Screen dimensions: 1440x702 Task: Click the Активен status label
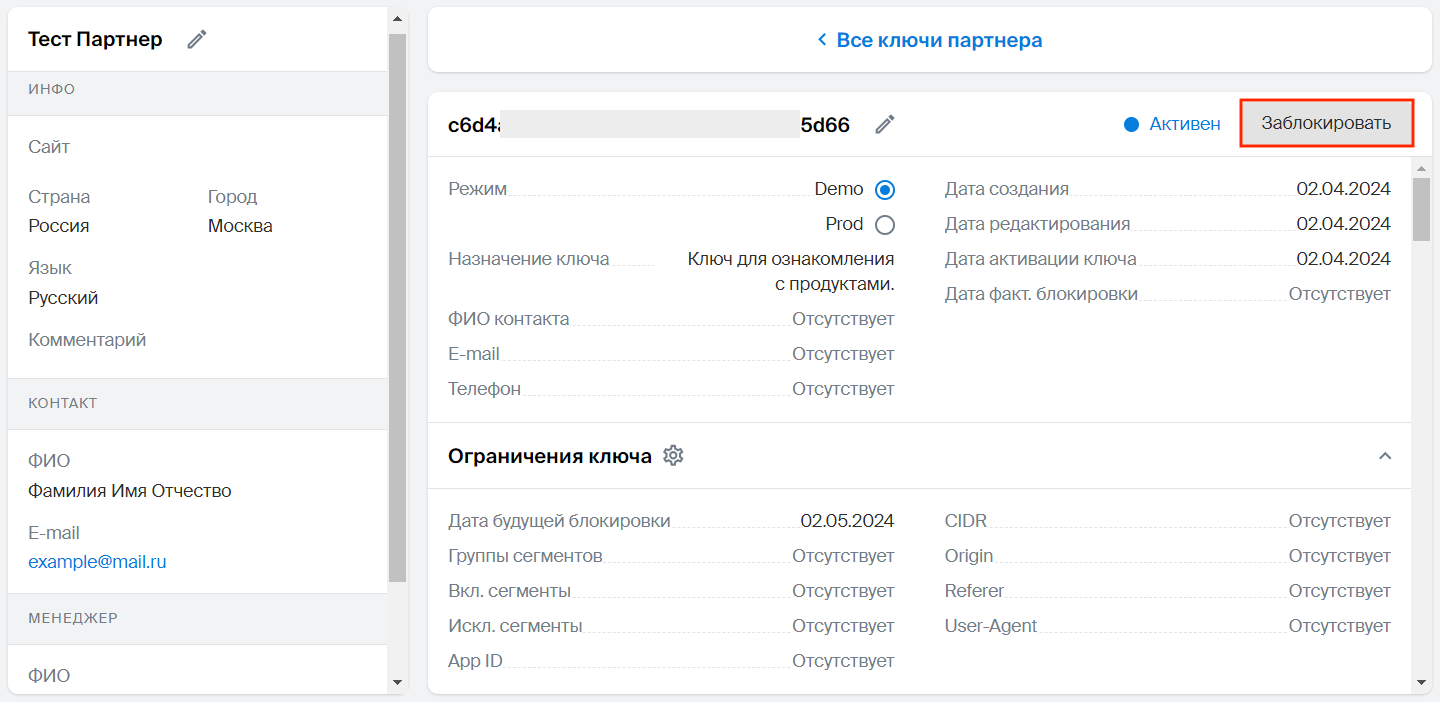coord(1185,125)
